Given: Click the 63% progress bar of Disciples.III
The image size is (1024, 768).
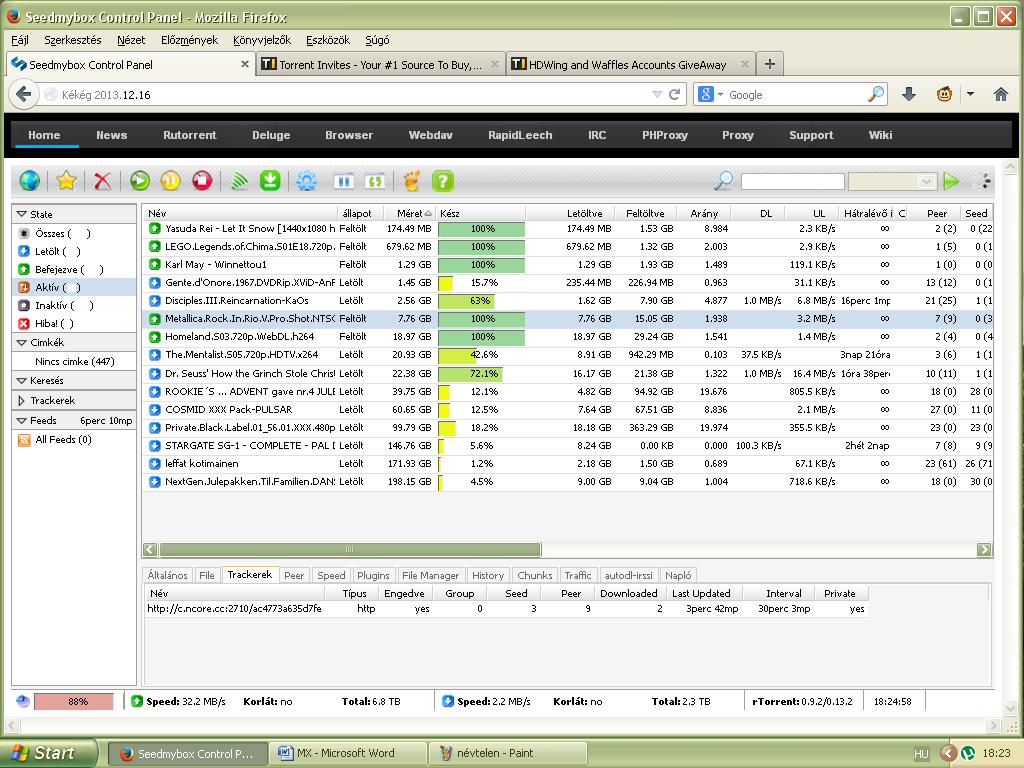Looking at the screenshot, I should (481, 301).
